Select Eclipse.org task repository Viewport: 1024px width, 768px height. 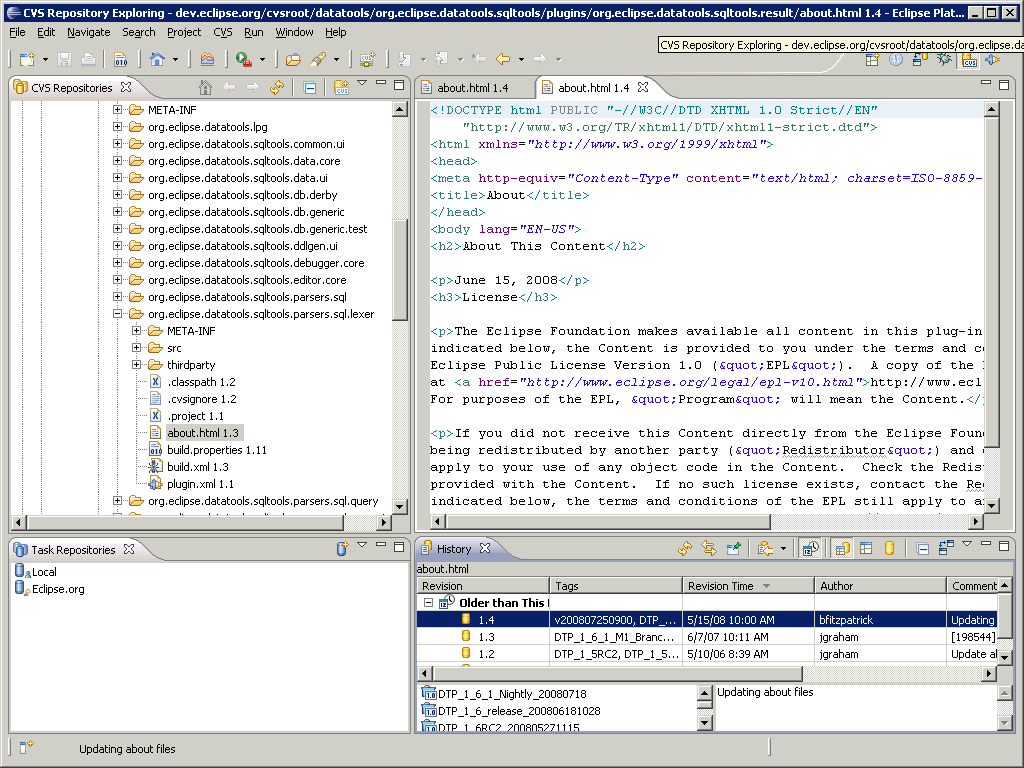(58, 589)
